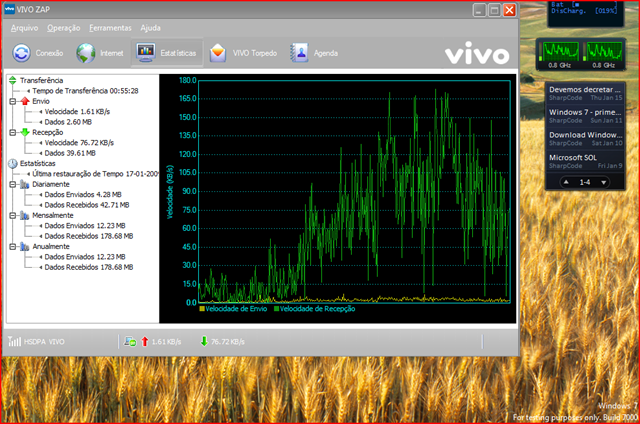
Task: Click the HSDPA signal strength icon
Action: click(x=14, y=341)
